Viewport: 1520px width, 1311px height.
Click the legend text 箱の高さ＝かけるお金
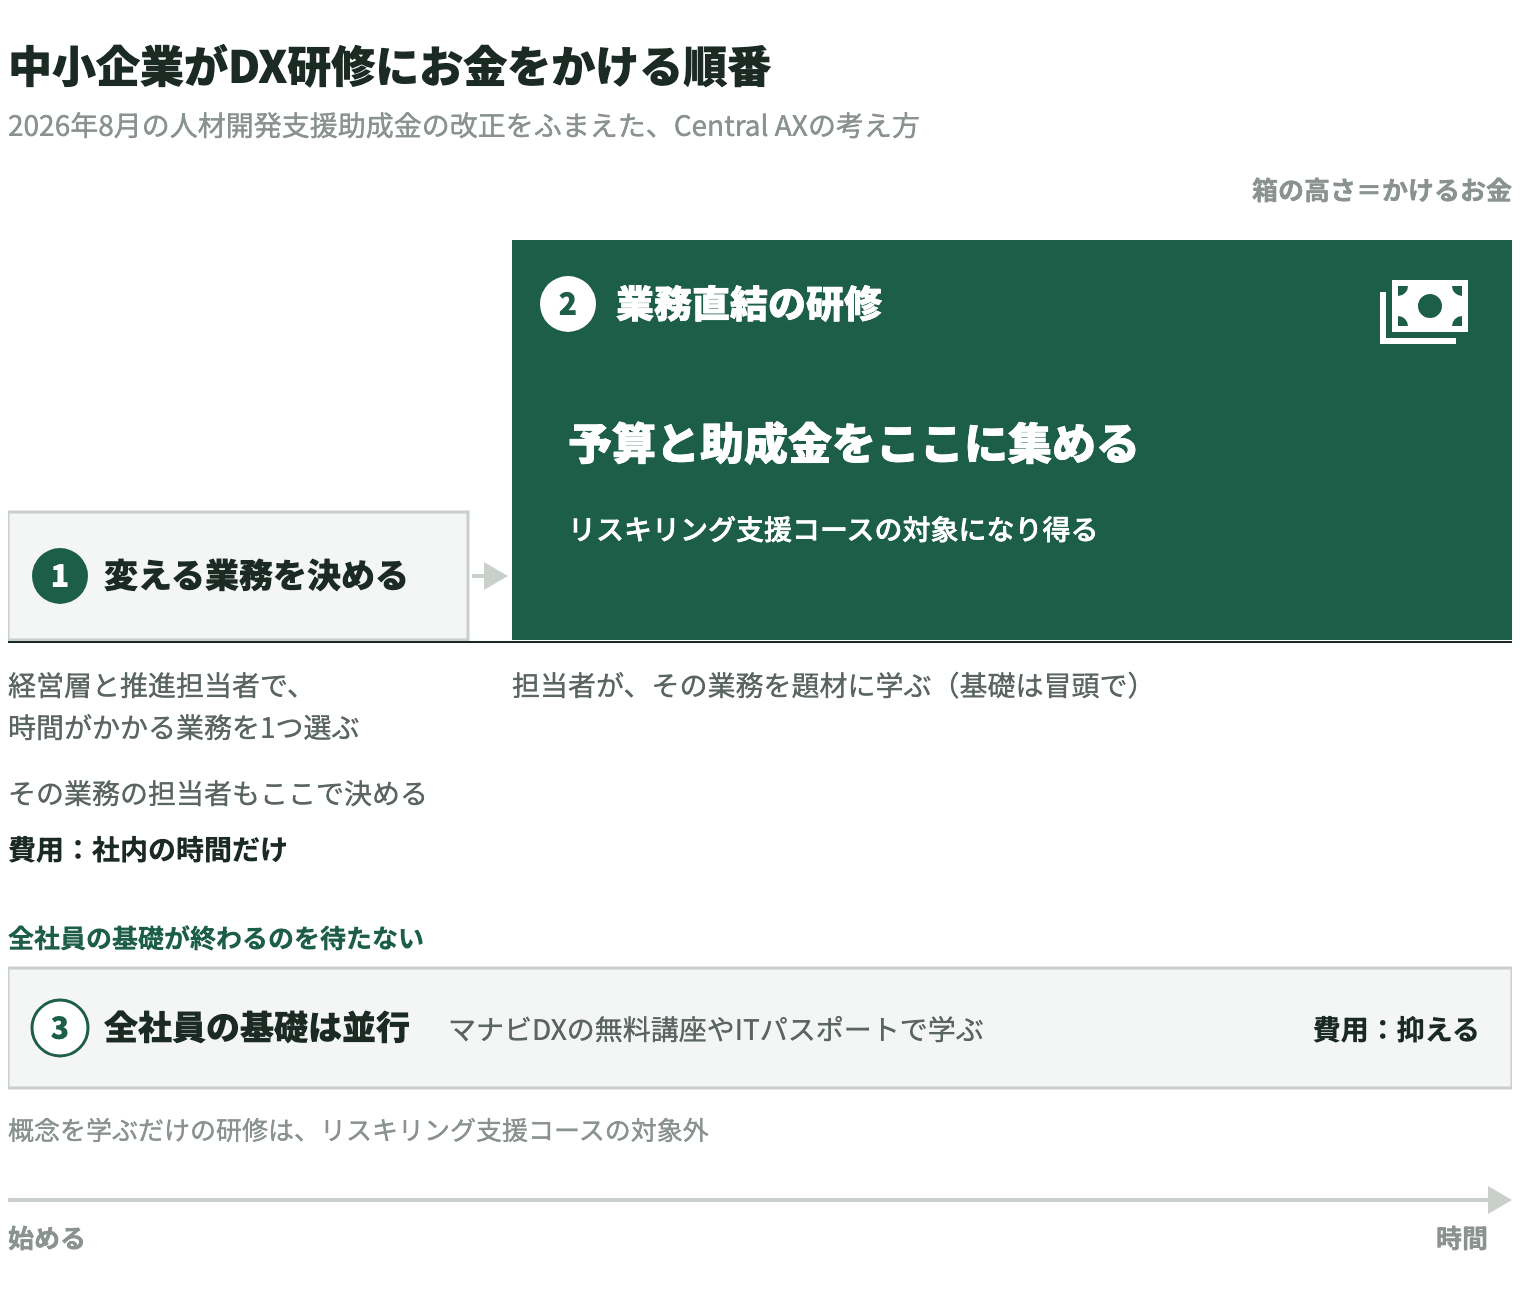(x=1381, y=190)
